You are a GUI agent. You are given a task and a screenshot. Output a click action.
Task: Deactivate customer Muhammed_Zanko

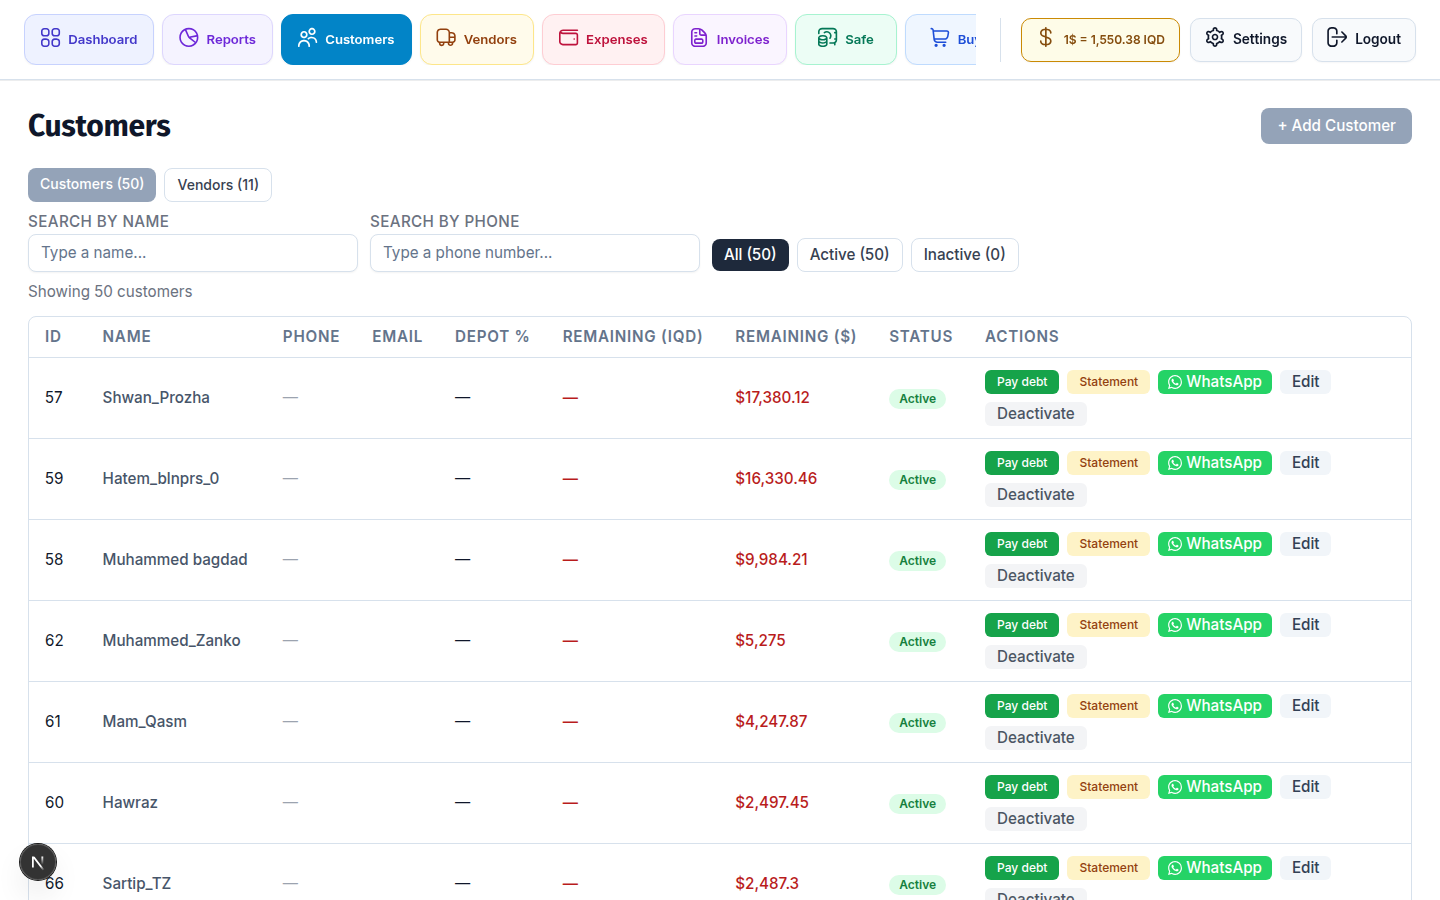[1036, 657]
